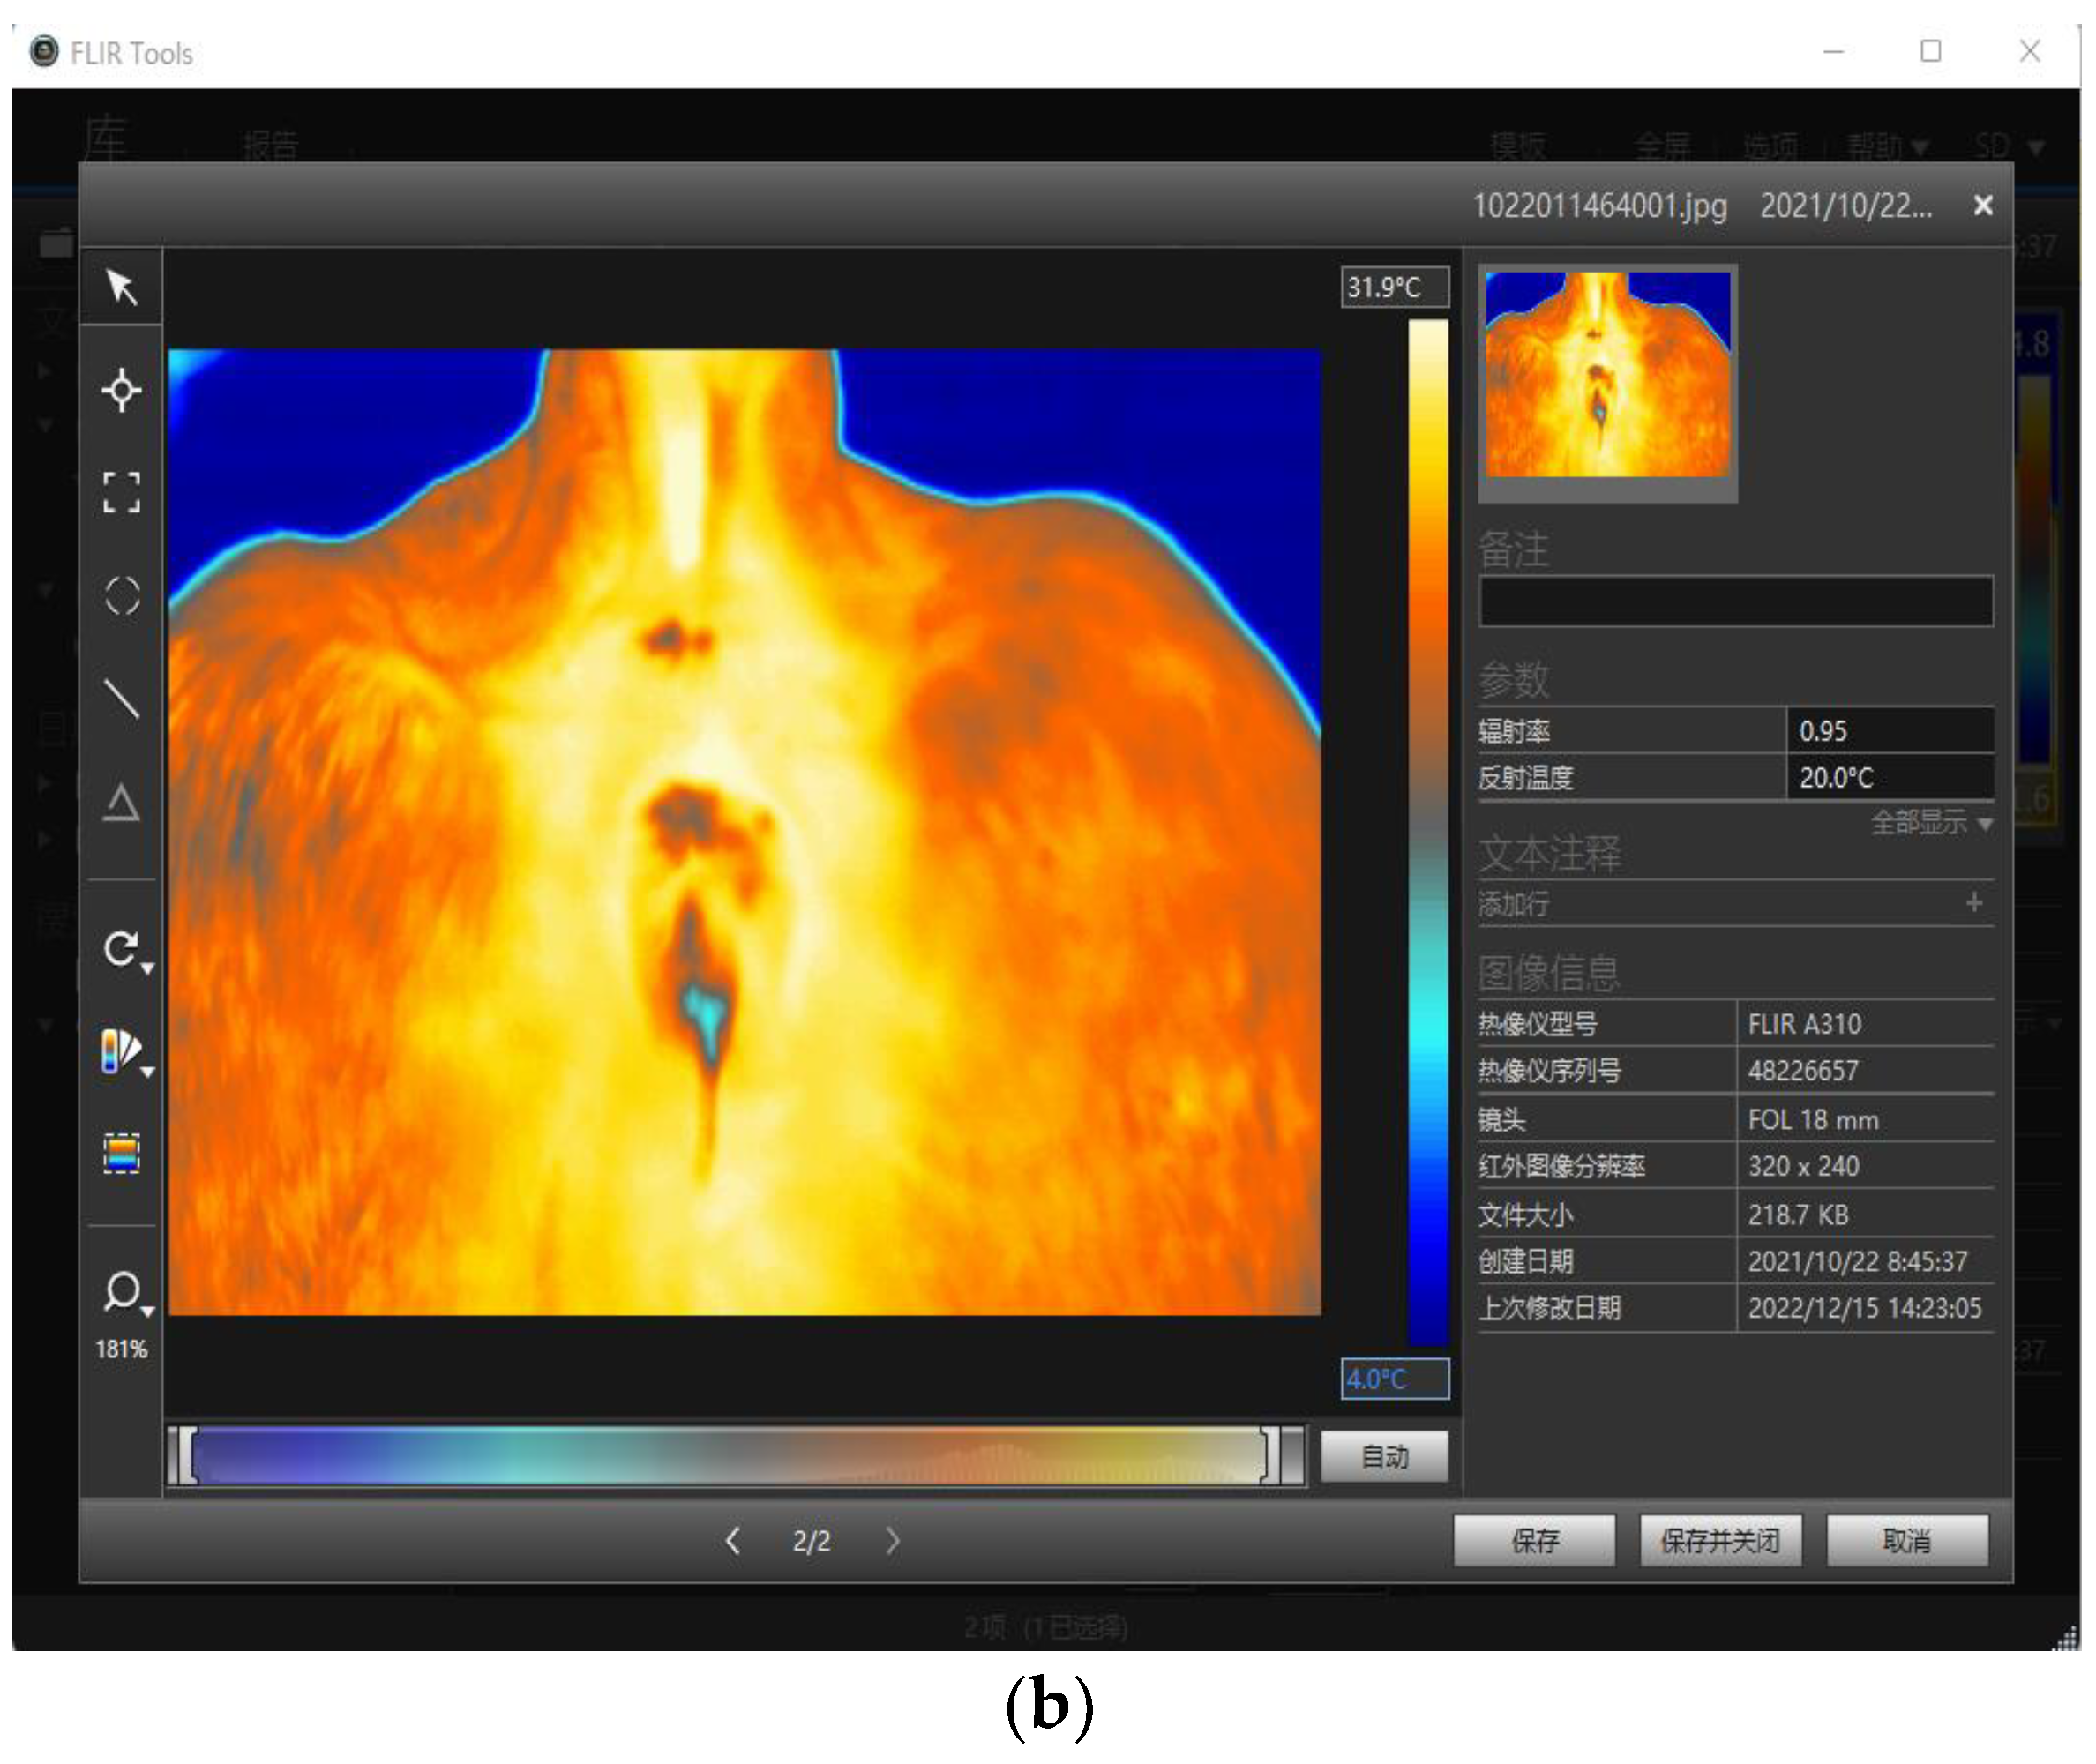Screen dimensions: 2096x1764
Task: Select the line measurement tool
Action: [121, 699]
